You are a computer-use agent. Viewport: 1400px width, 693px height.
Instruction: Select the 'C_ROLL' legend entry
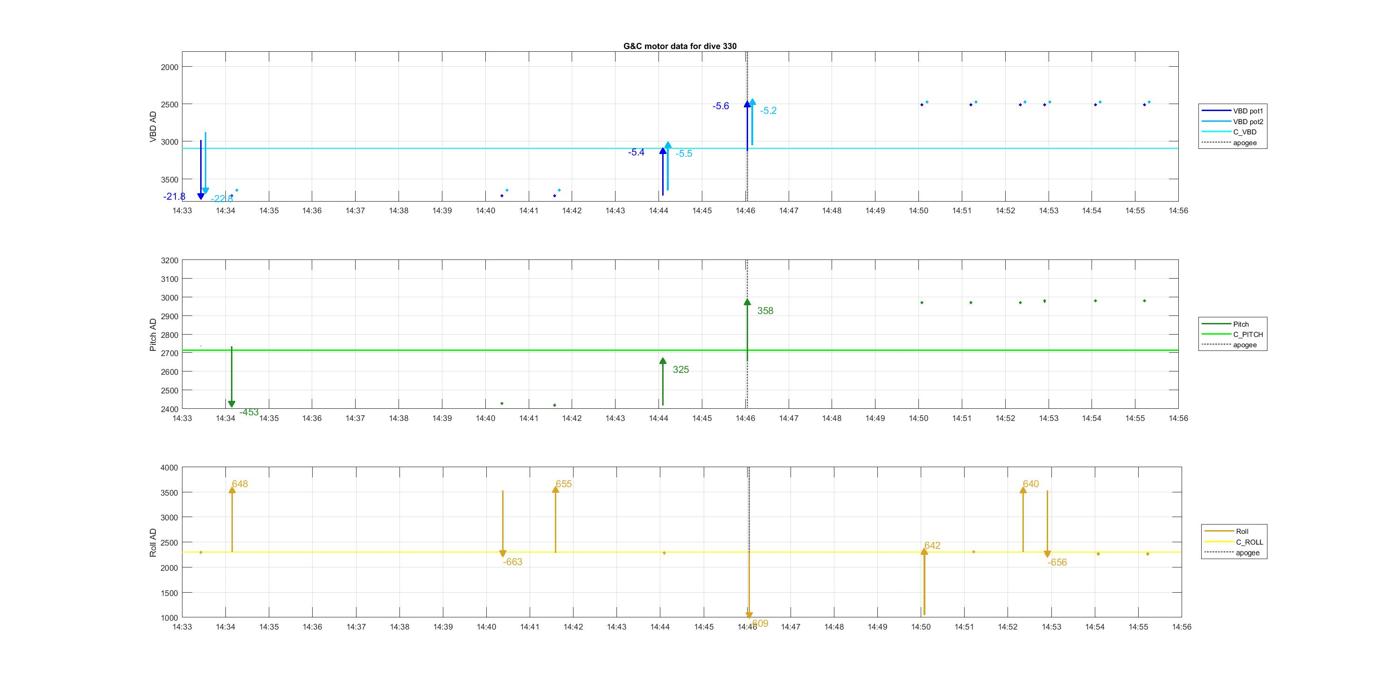(x=1234, y=542)
